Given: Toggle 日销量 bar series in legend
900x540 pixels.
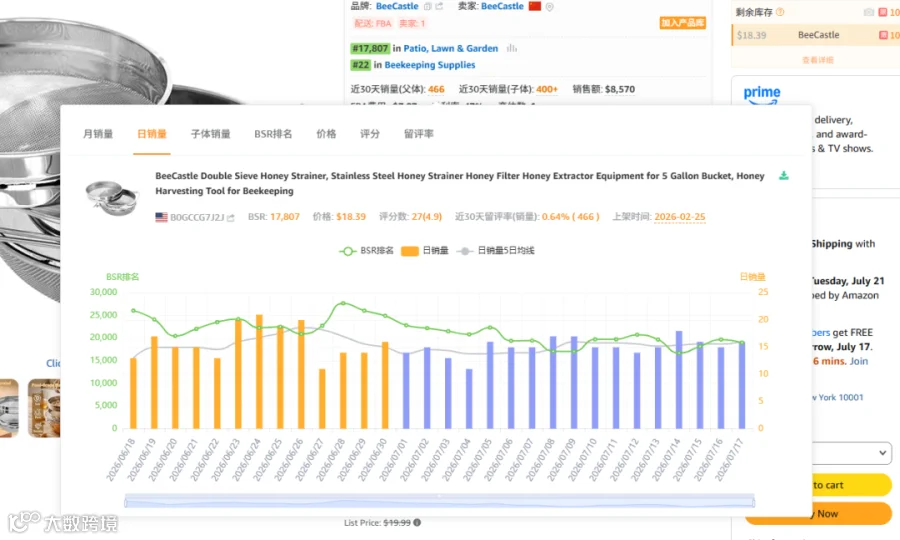Looking at the screenshot, I should tap(425, 251).
